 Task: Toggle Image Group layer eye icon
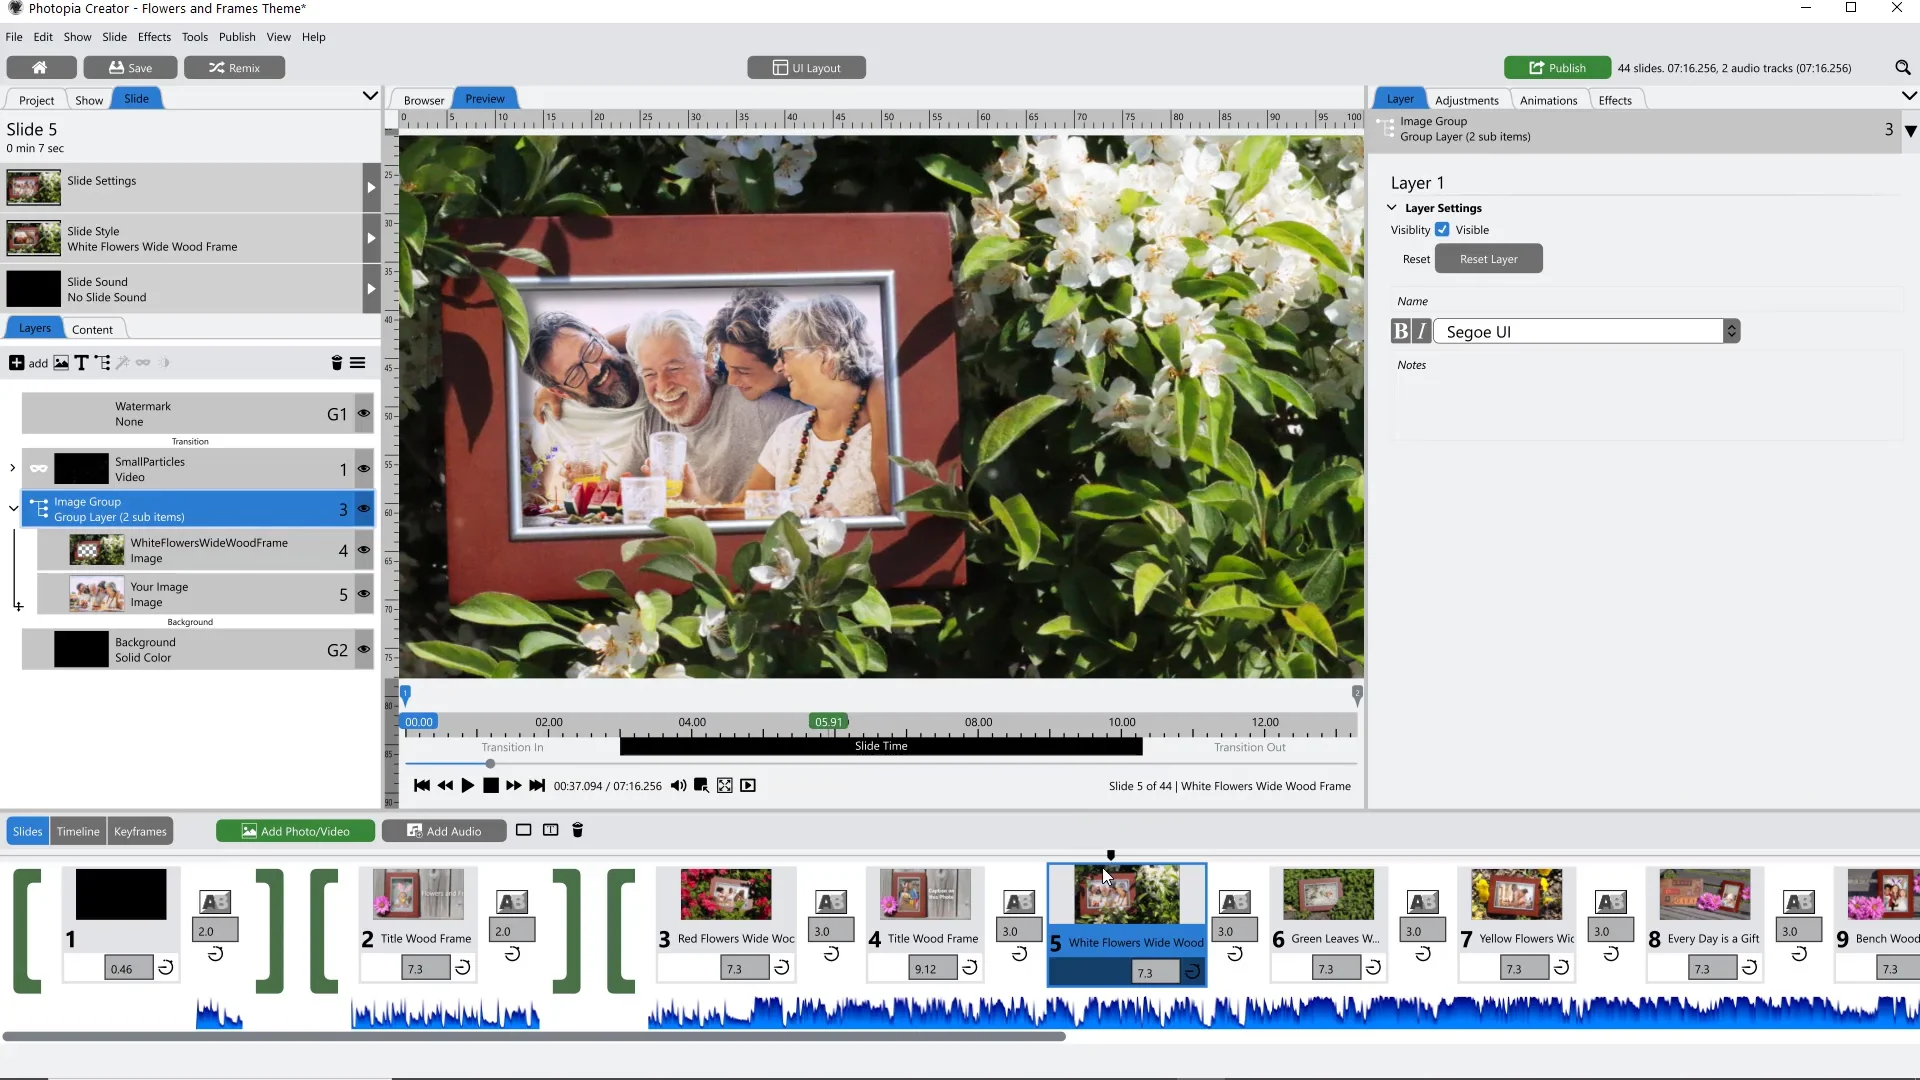[364, 510]
